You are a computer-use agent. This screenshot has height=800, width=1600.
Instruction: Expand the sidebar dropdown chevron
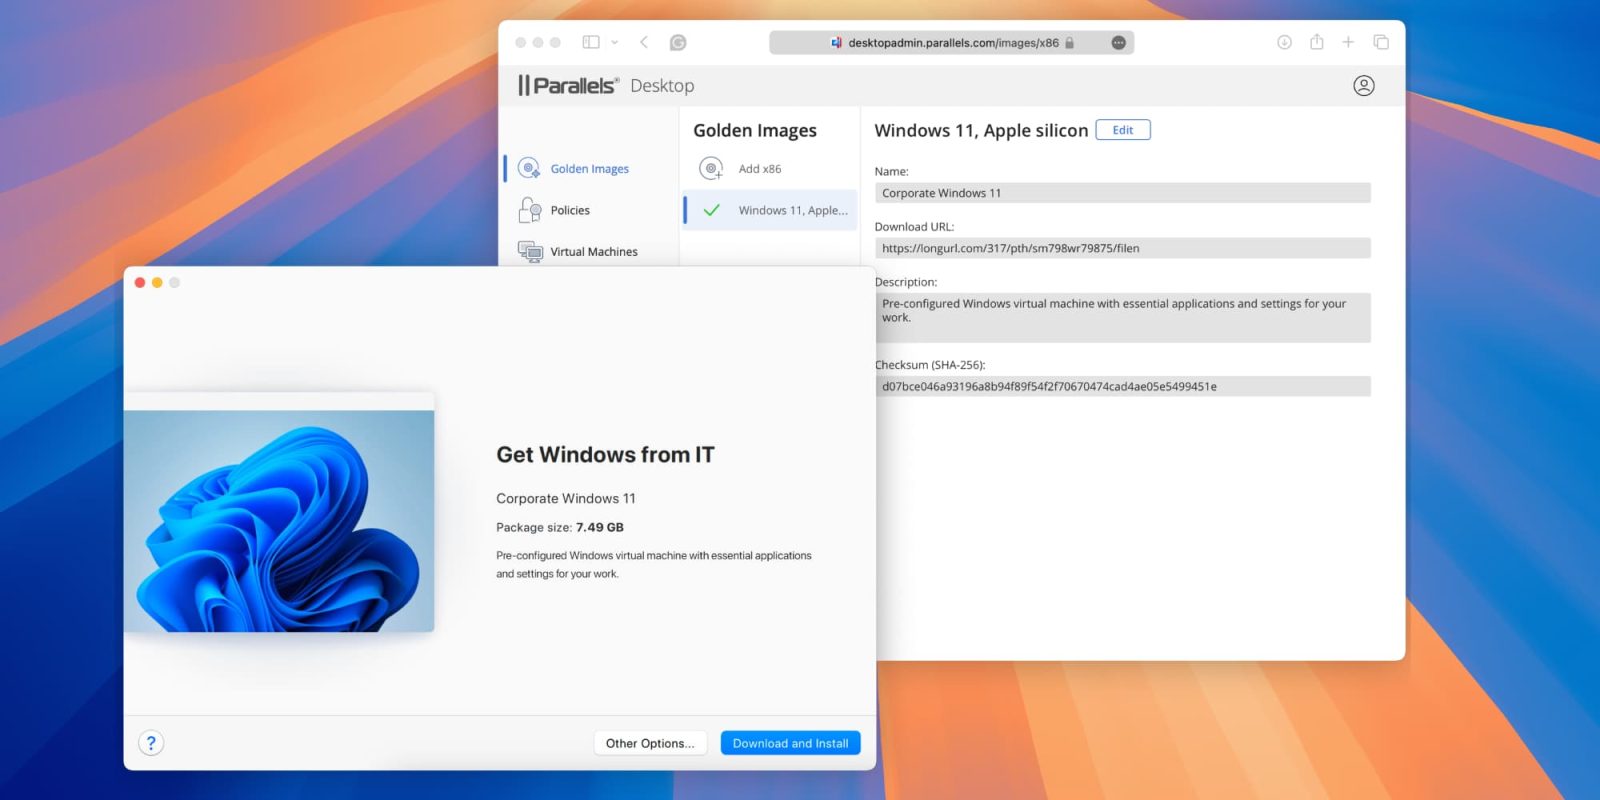[x=614, y=42]
